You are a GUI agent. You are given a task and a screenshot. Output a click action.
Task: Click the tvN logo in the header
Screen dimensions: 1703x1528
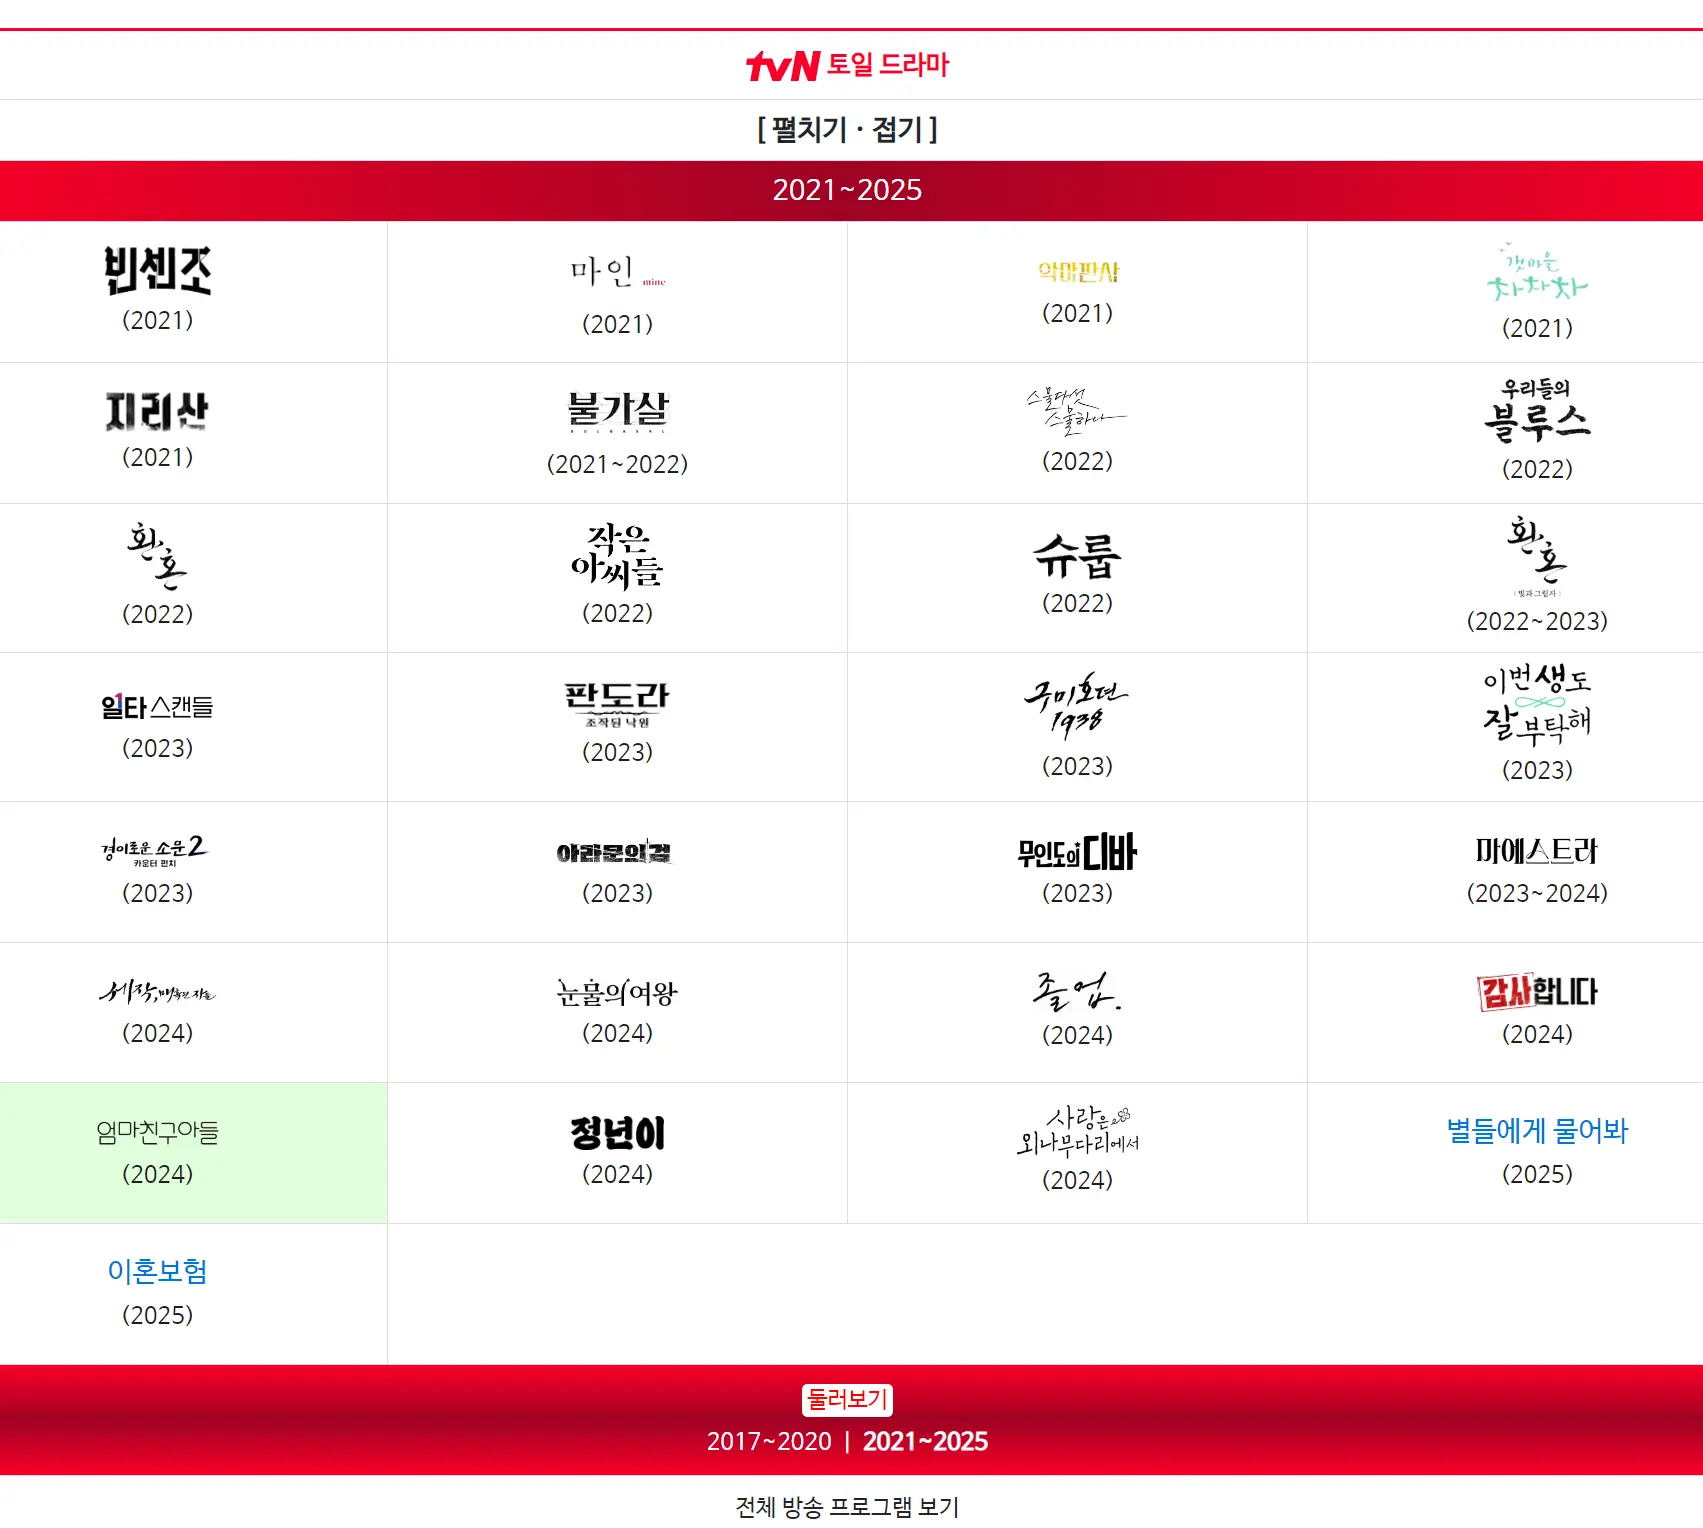[783, 66]
